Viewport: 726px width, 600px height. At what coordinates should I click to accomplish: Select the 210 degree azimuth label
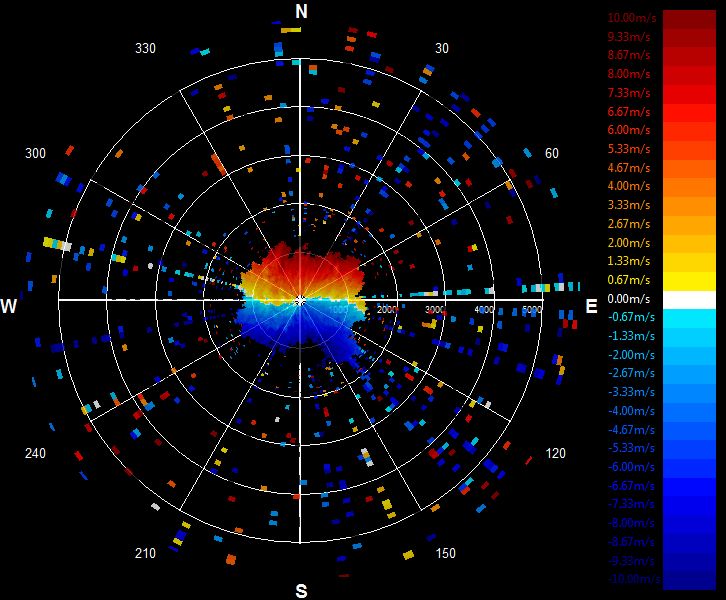(145, 553)
